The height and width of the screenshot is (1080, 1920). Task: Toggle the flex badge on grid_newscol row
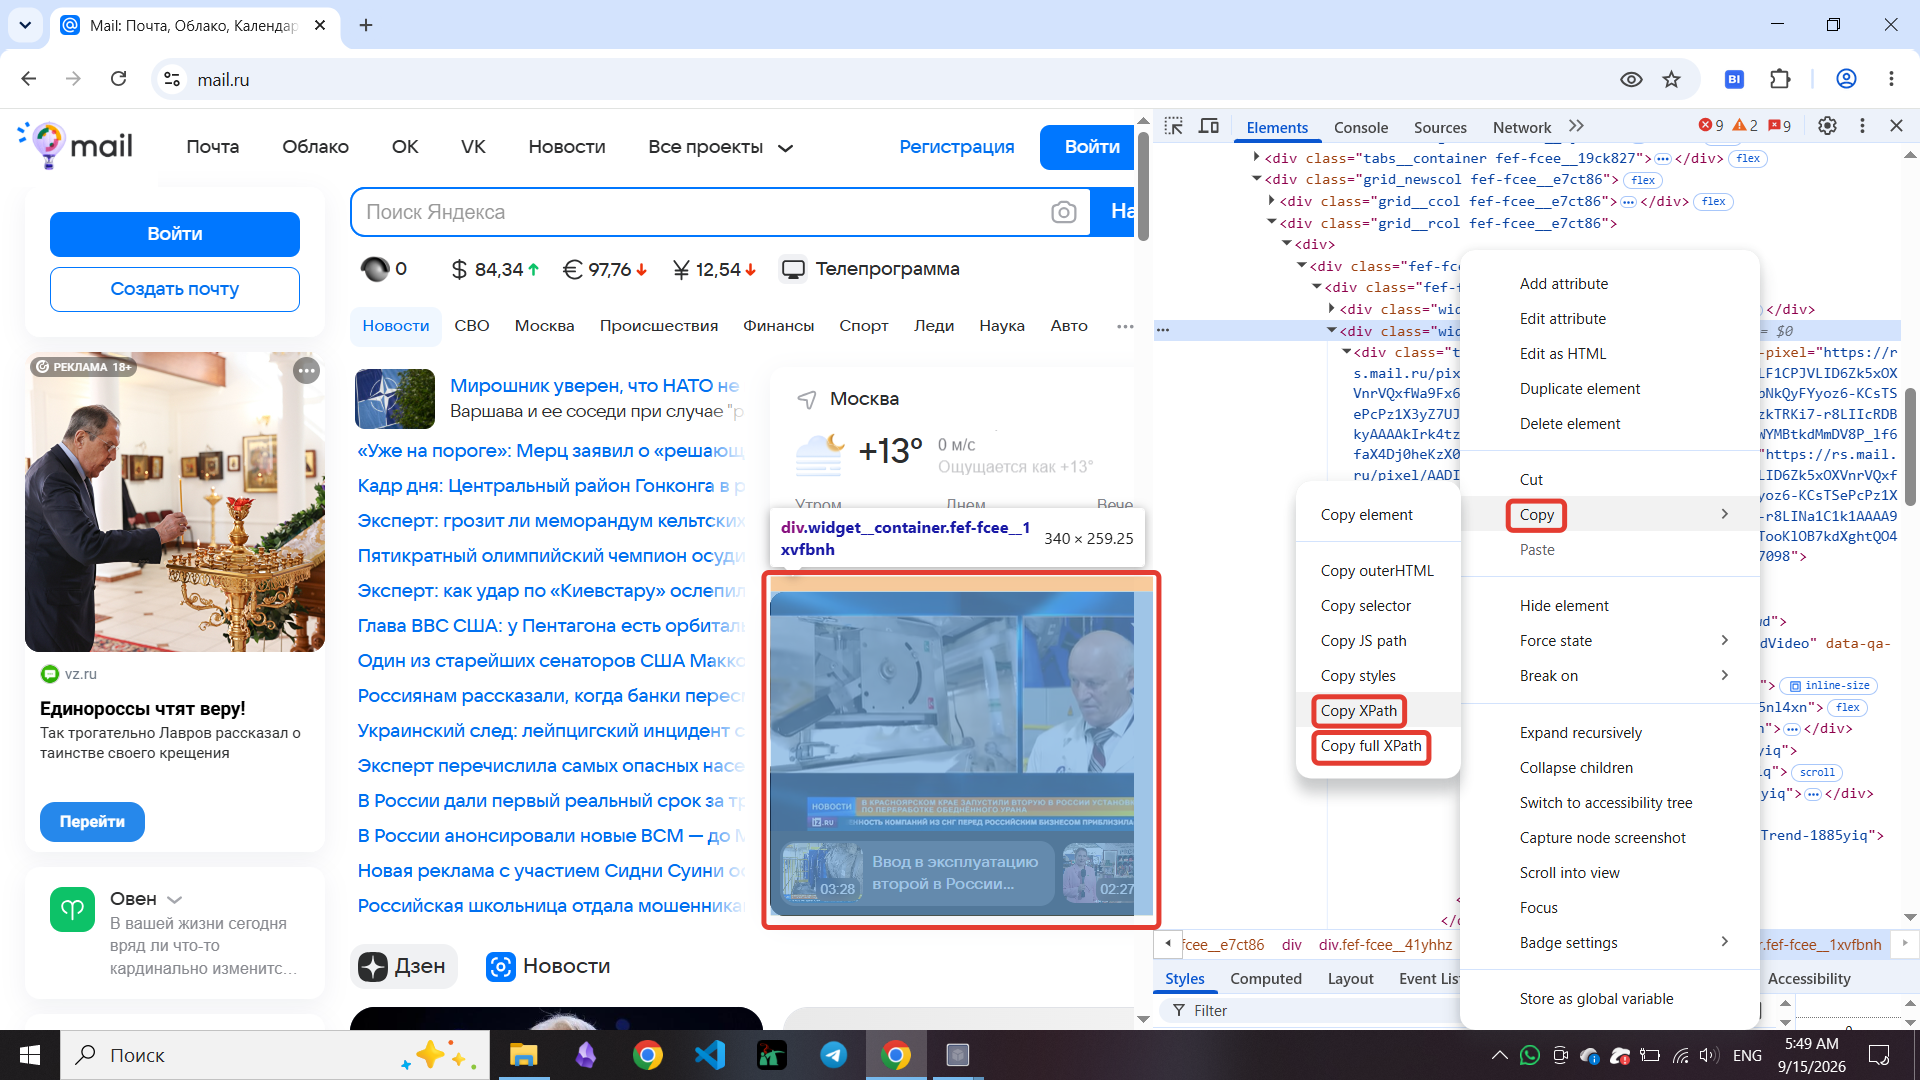point(1643,180)
